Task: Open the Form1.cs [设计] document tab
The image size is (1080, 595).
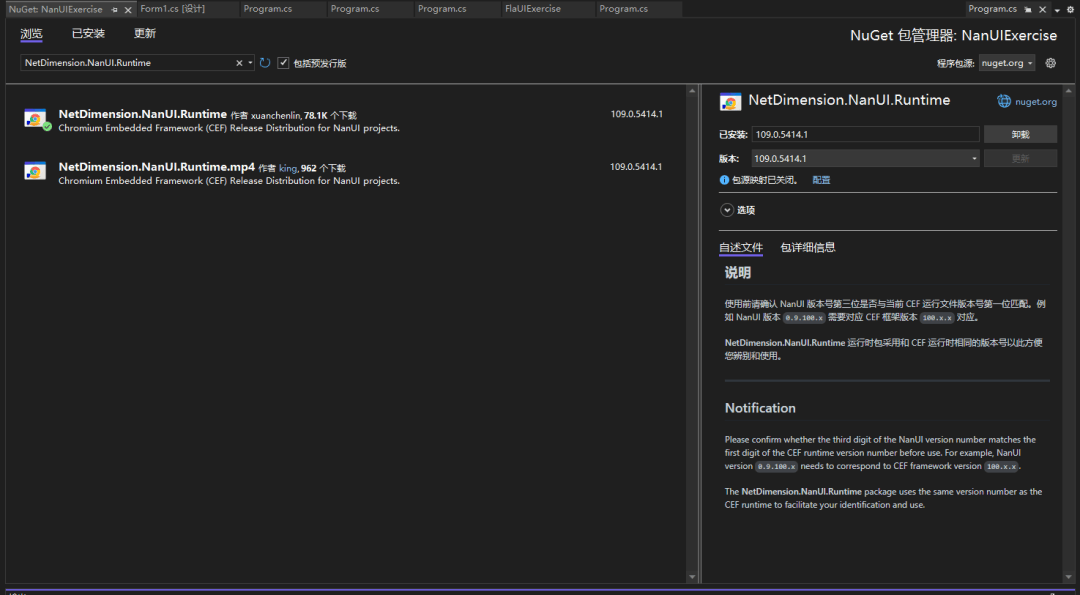Action: [x=173, y=9]
